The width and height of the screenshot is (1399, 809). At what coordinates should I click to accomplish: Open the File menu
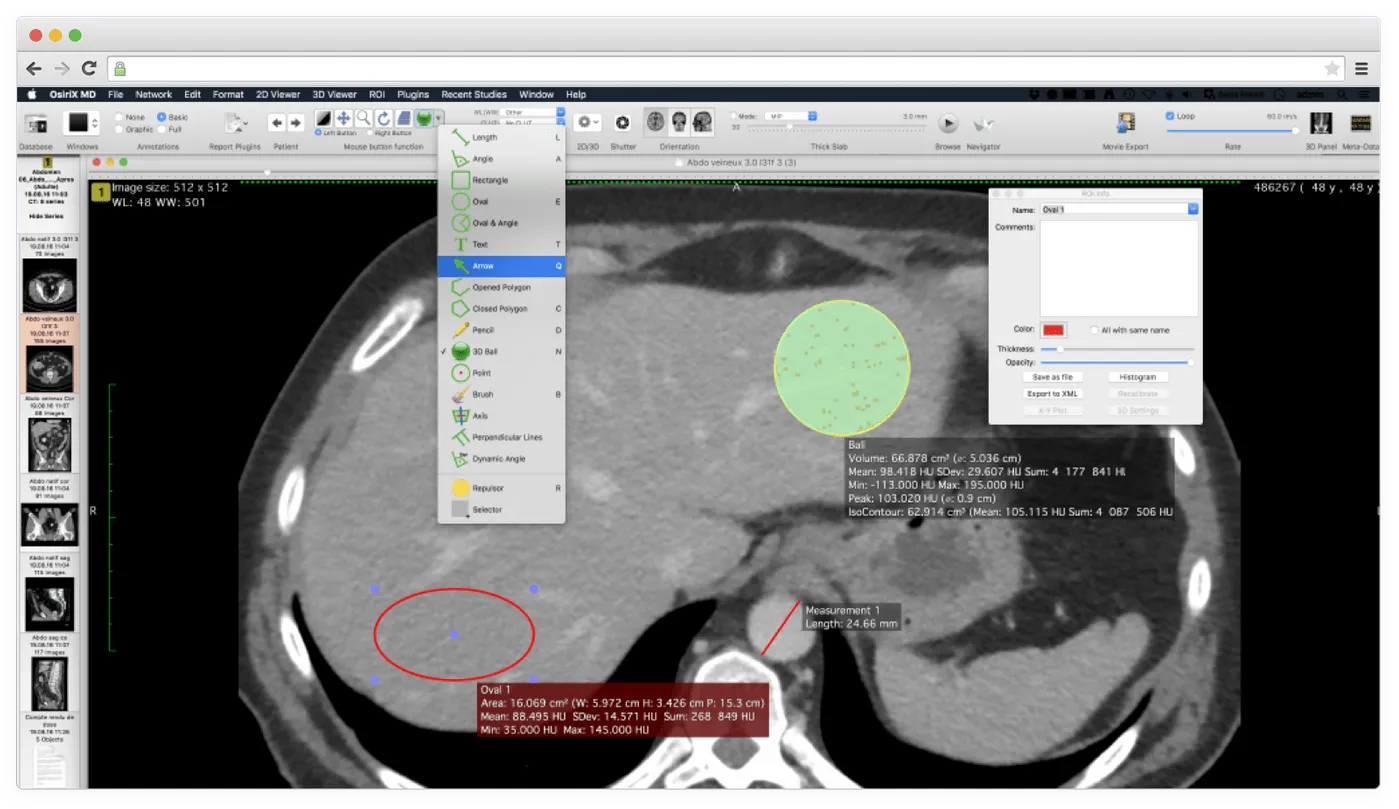pyautogui.click(x=116, y=94)
